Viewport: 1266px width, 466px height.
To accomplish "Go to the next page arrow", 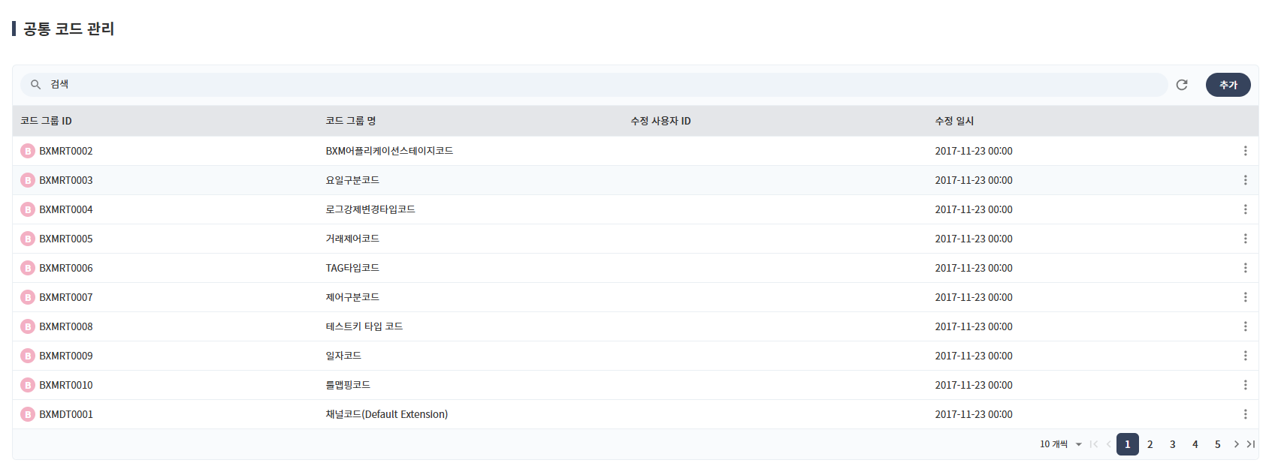I will tap(1236, 444).
